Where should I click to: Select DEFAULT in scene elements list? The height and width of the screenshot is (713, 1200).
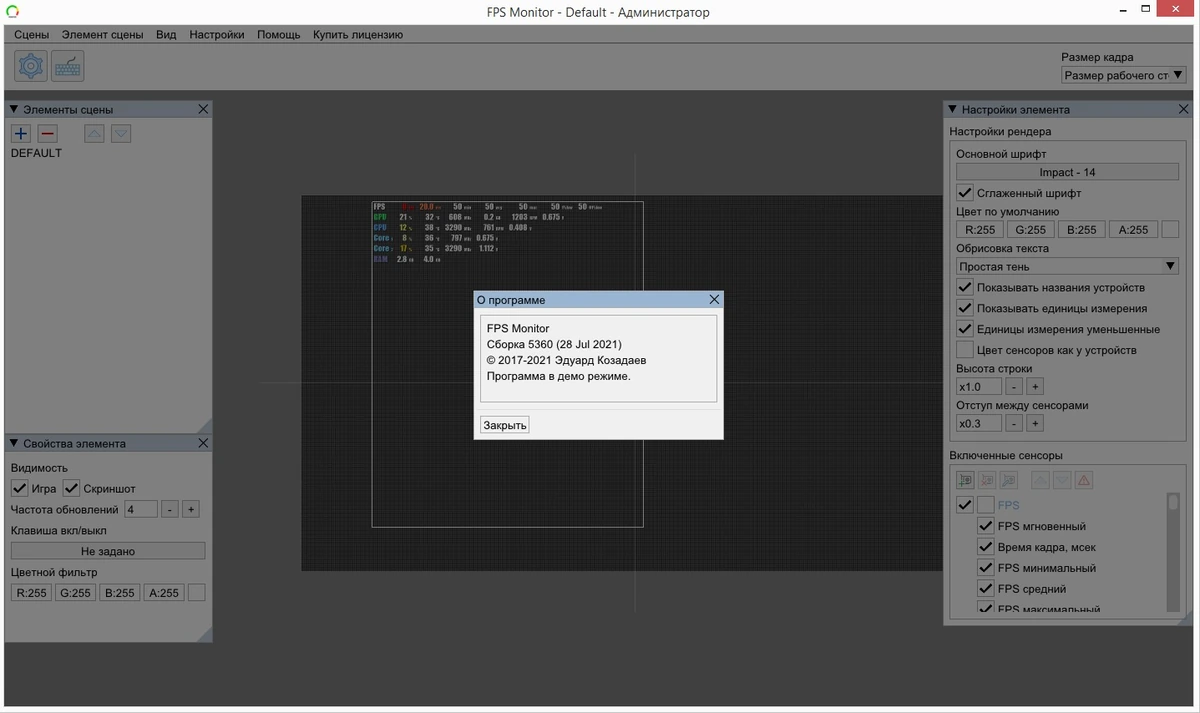pos(36,153)
